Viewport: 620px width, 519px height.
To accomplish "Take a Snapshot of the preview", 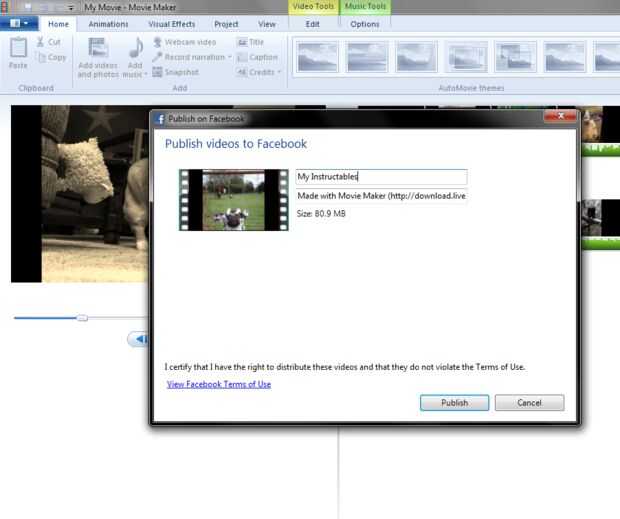I will point(176,72).
